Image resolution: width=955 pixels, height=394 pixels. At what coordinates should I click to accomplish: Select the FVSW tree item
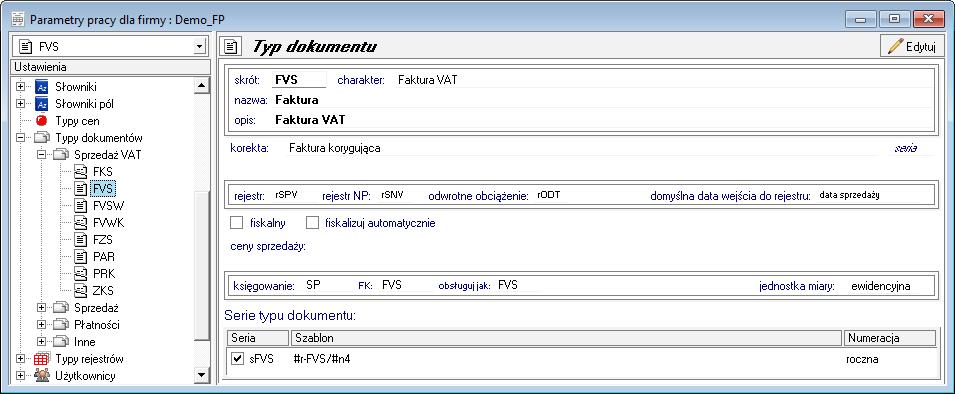(107, 206)
